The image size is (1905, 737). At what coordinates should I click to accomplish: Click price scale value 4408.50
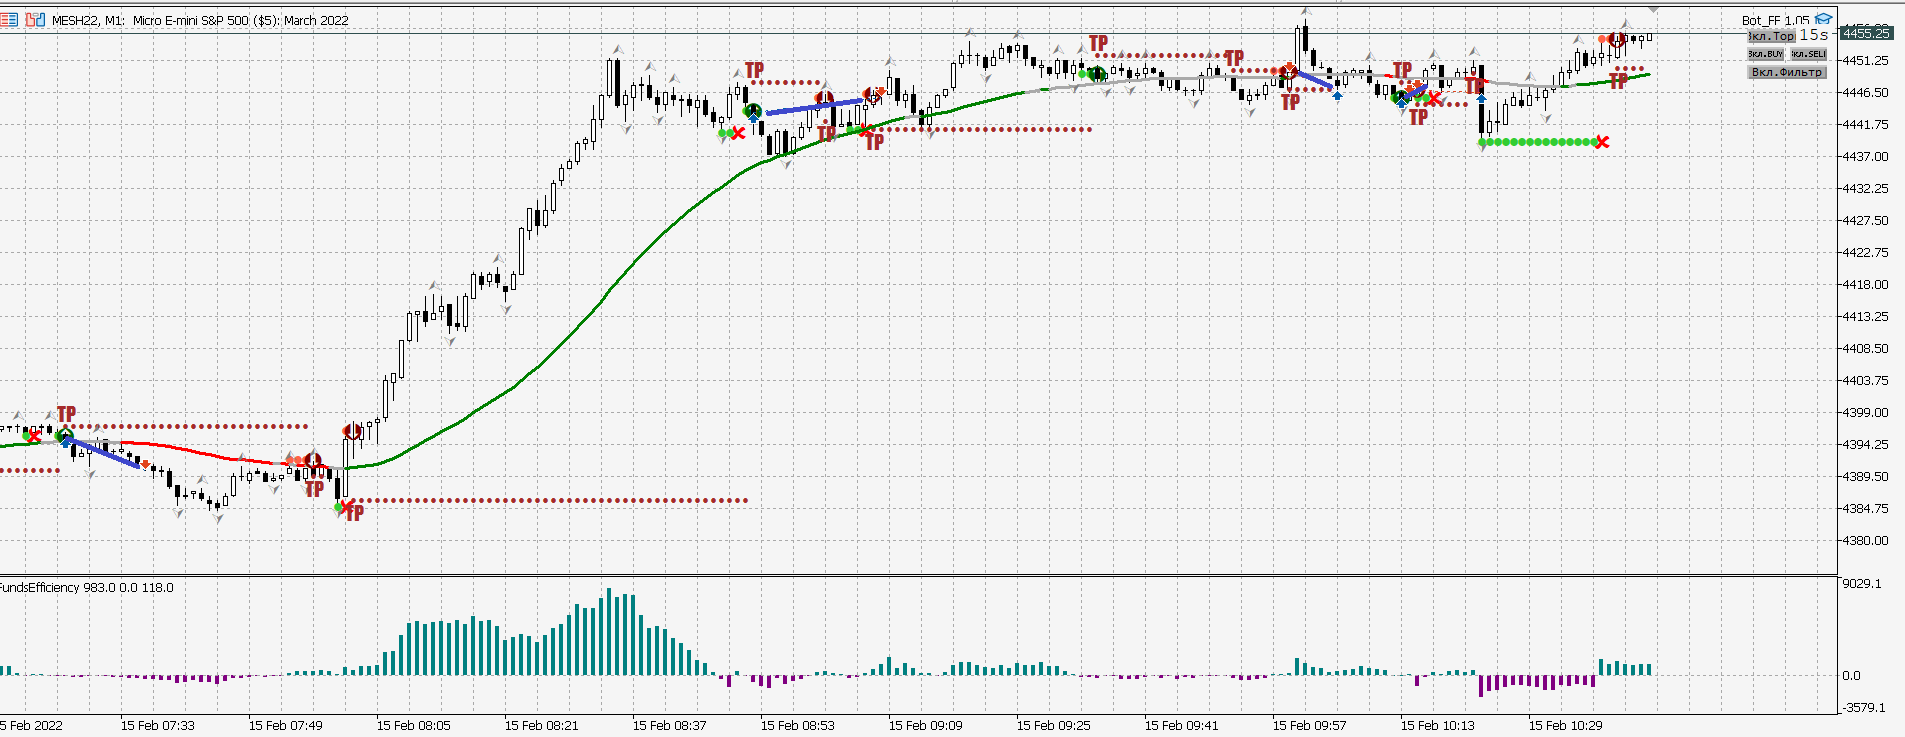click(x=1866, y=348)
